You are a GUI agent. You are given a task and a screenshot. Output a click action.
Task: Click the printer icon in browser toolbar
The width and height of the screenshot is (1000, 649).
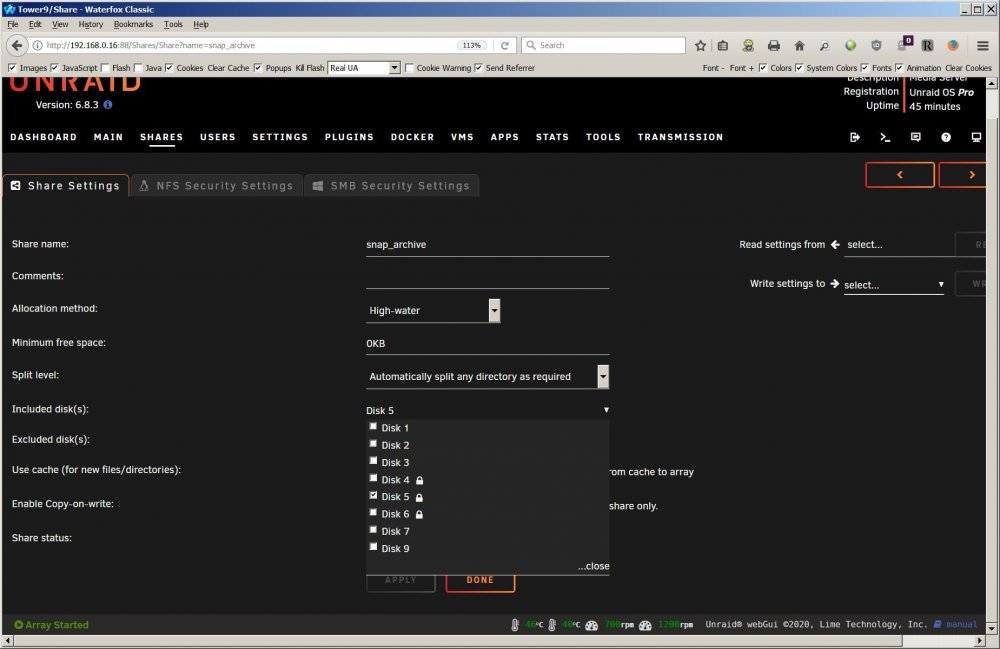pos(774,45)
